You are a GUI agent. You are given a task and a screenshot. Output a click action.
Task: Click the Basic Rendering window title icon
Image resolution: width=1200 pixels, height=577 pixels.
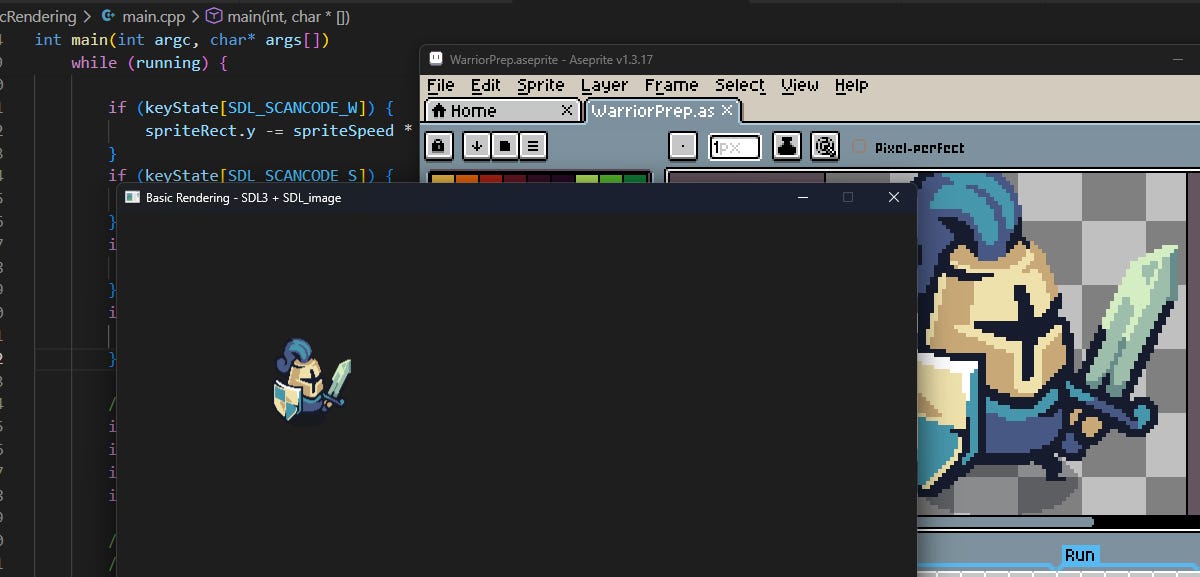coord(132,198)
